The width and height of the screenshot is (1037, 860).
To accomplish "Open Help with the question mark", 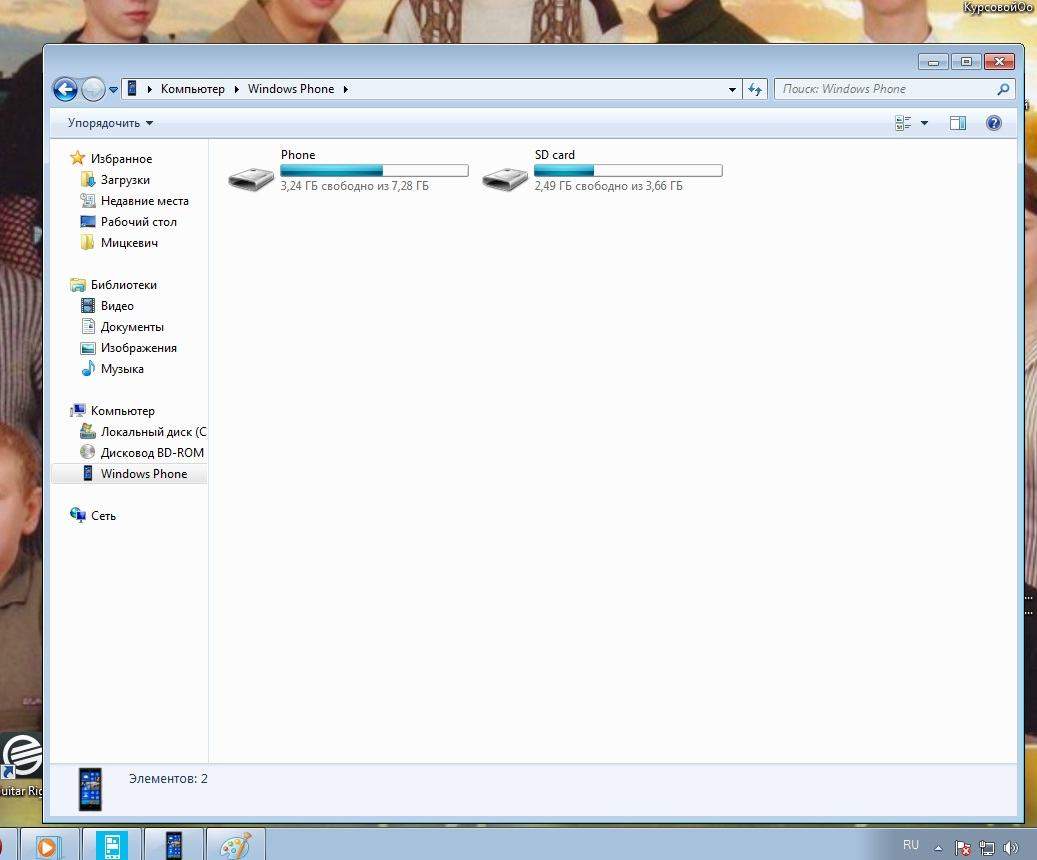I will [993, 123].
